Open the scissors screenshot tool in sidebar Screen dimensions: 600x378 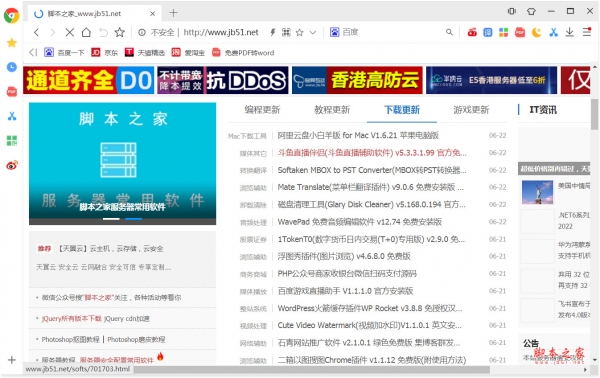point(12,116)
